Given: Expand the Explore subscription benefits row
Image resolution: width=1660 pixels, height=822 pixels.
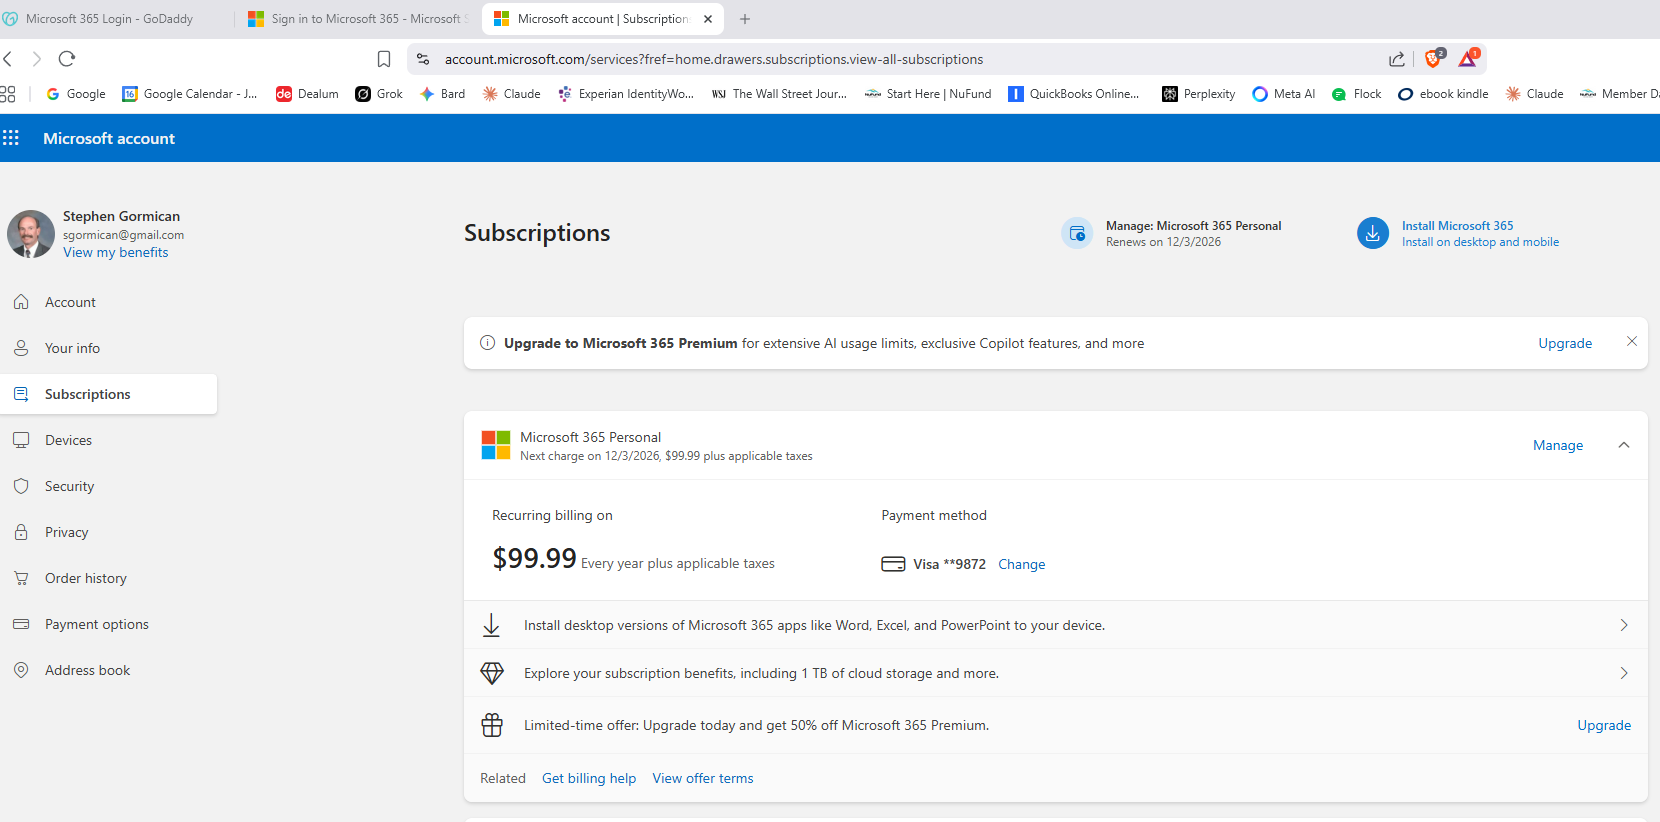Looking at the screenshot, I should 1055,673.
